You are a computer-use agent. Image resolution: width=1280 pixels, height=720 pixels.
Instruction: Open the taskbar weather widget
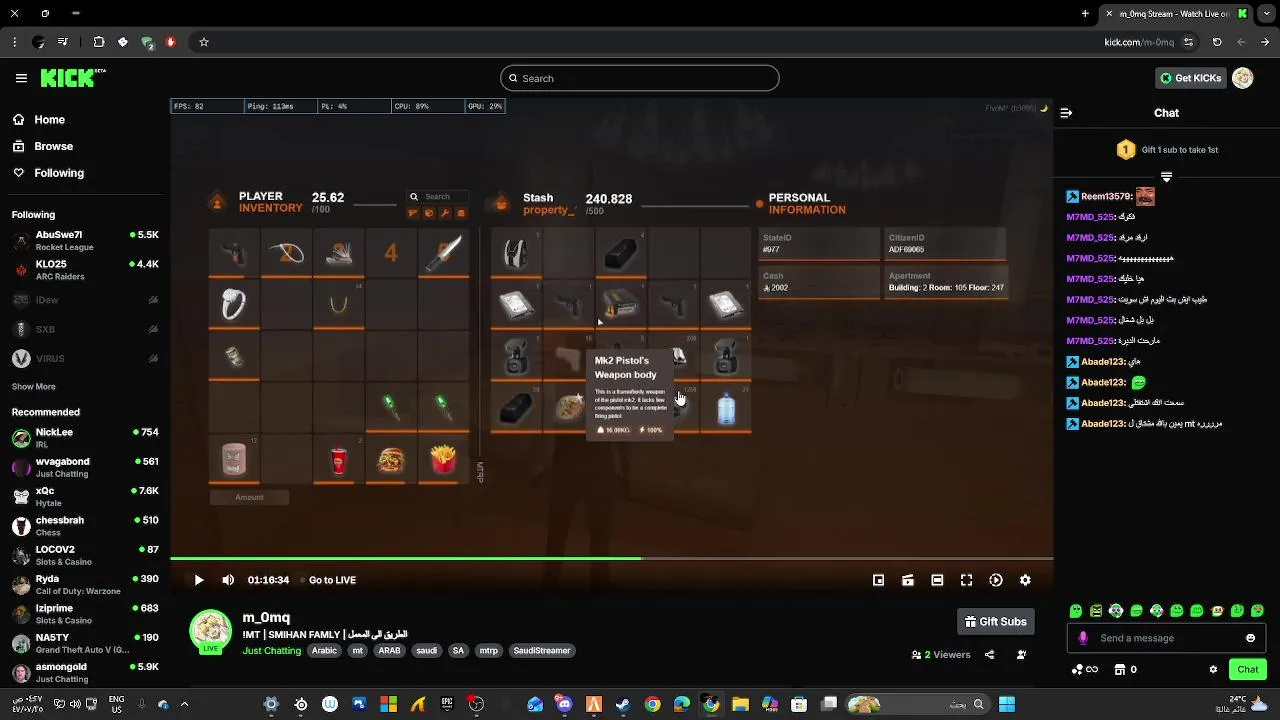coord(1243,704)
